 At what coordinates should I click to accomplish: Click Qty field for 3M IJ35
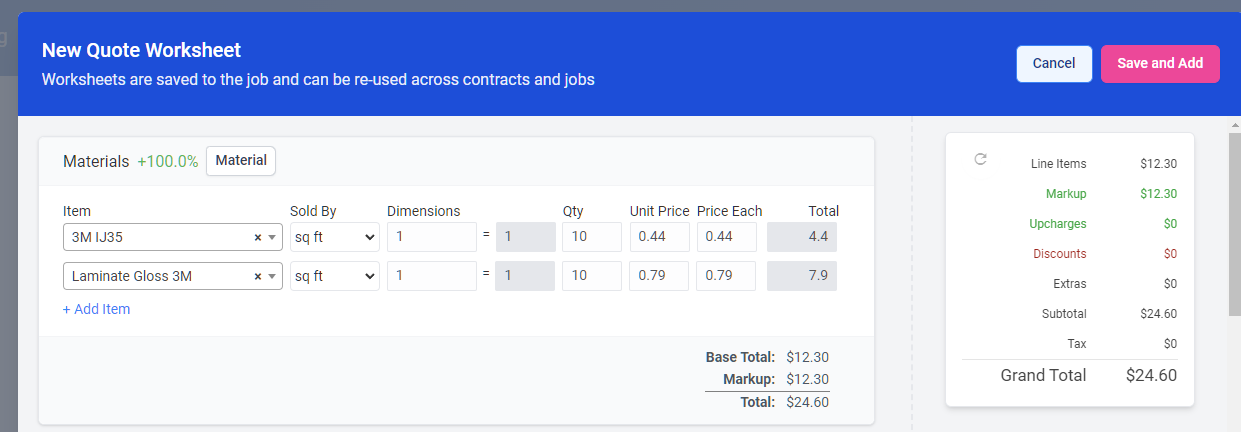pos(592,237)
